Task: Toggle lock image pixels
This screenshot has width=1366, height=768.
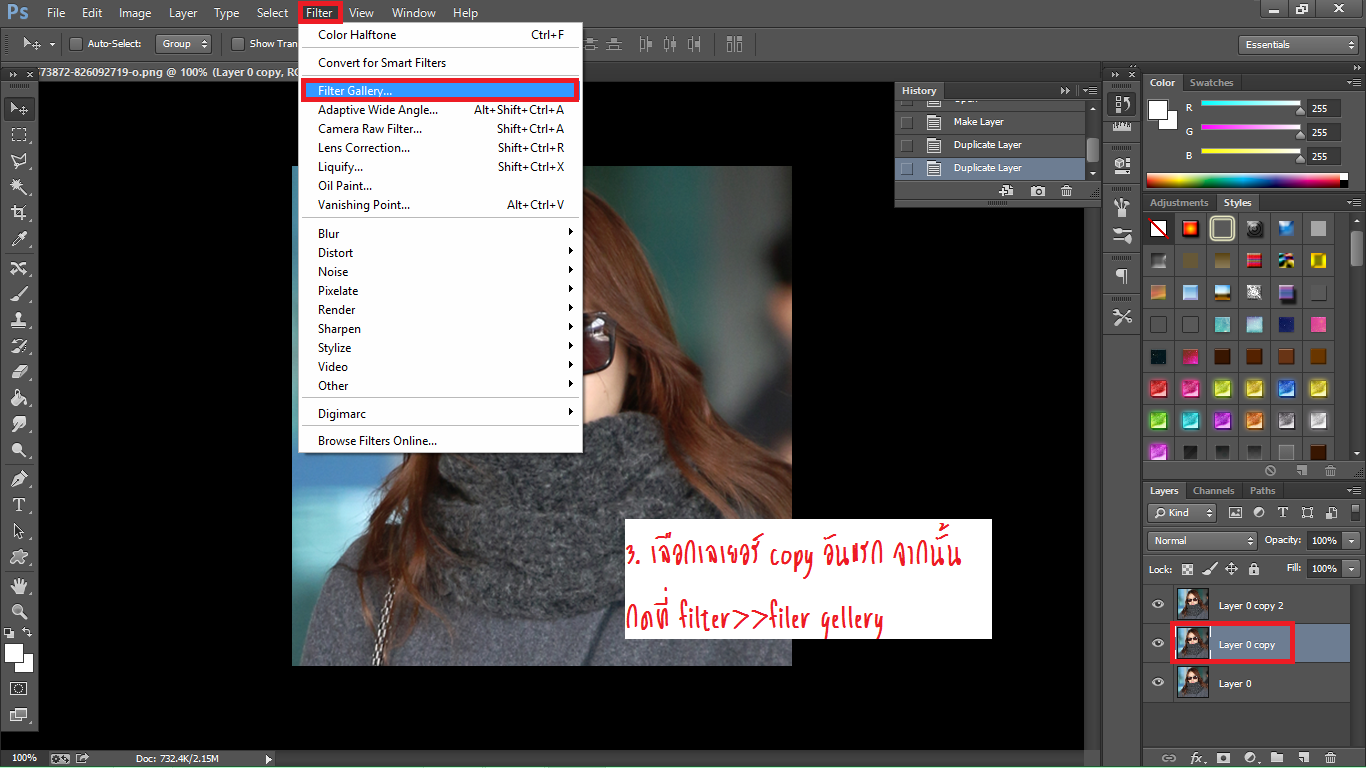Action: tap(1209, 569)
